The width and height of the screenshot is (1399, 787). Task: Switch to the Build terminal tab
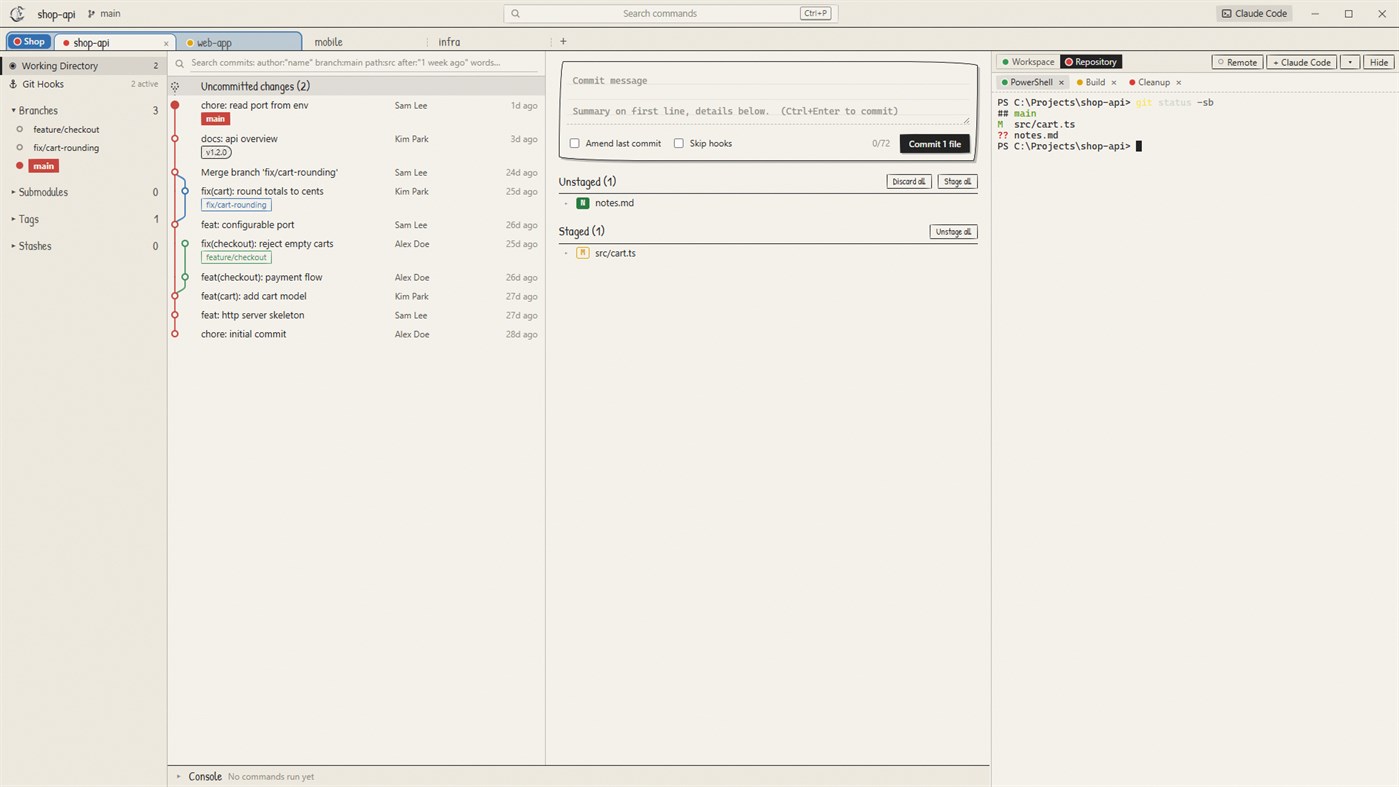click(1095, 83)
